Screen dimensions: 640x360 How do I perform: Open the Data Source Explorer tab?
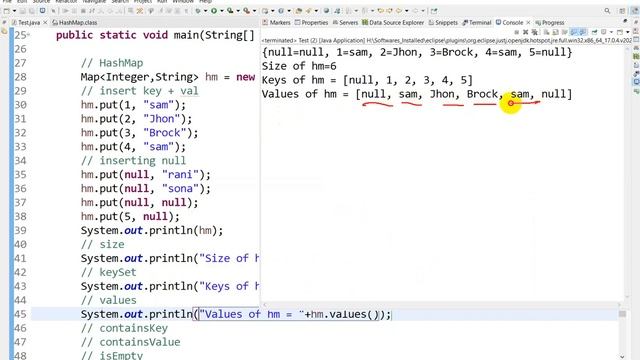393,22
